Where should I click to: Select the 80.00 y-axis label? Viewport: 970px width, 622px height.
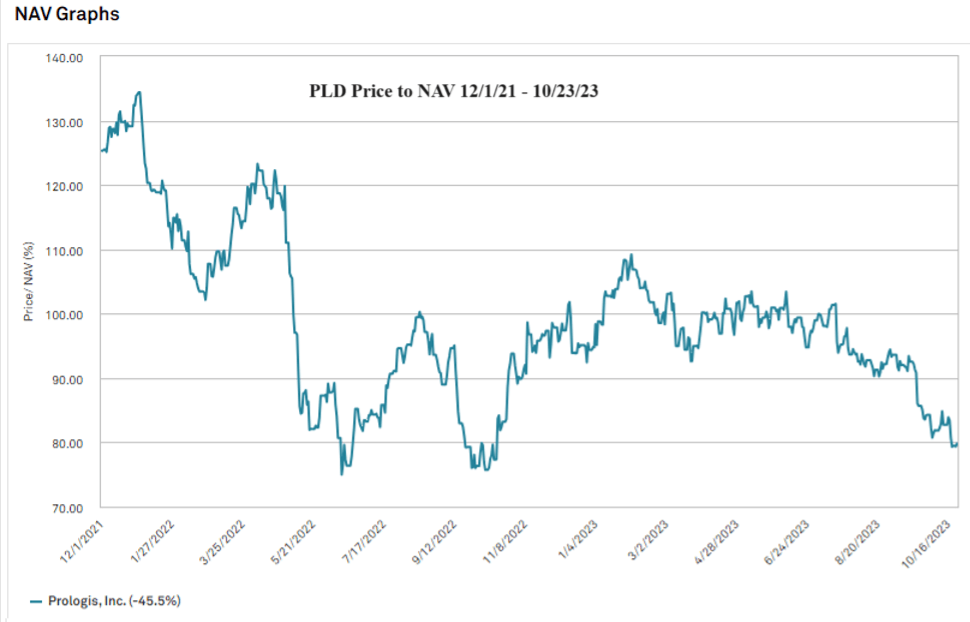[x=67, y=443]
